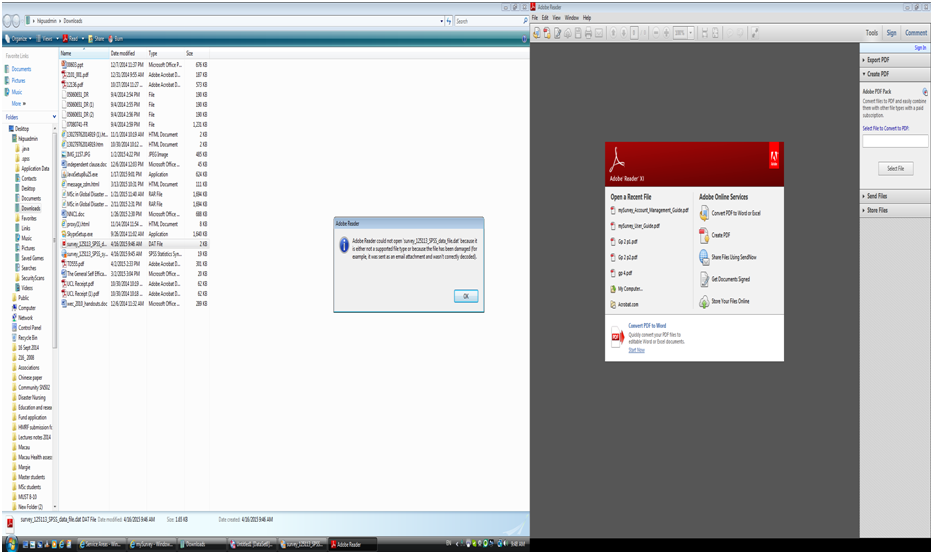The width and height of the screenshot is (933, 554).
Task: Click the Open file icon in Reader toolbar
Action: pos(537,33)
